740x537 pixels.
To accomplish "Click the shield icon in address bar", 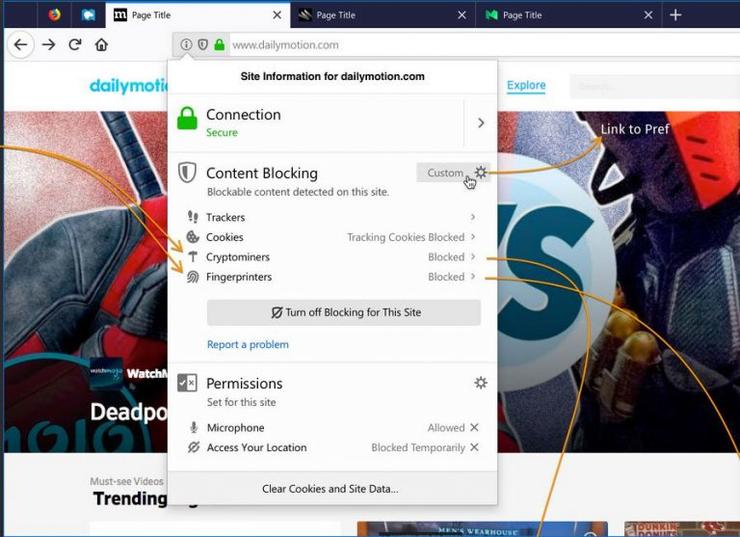I will [x=202, y=45].
